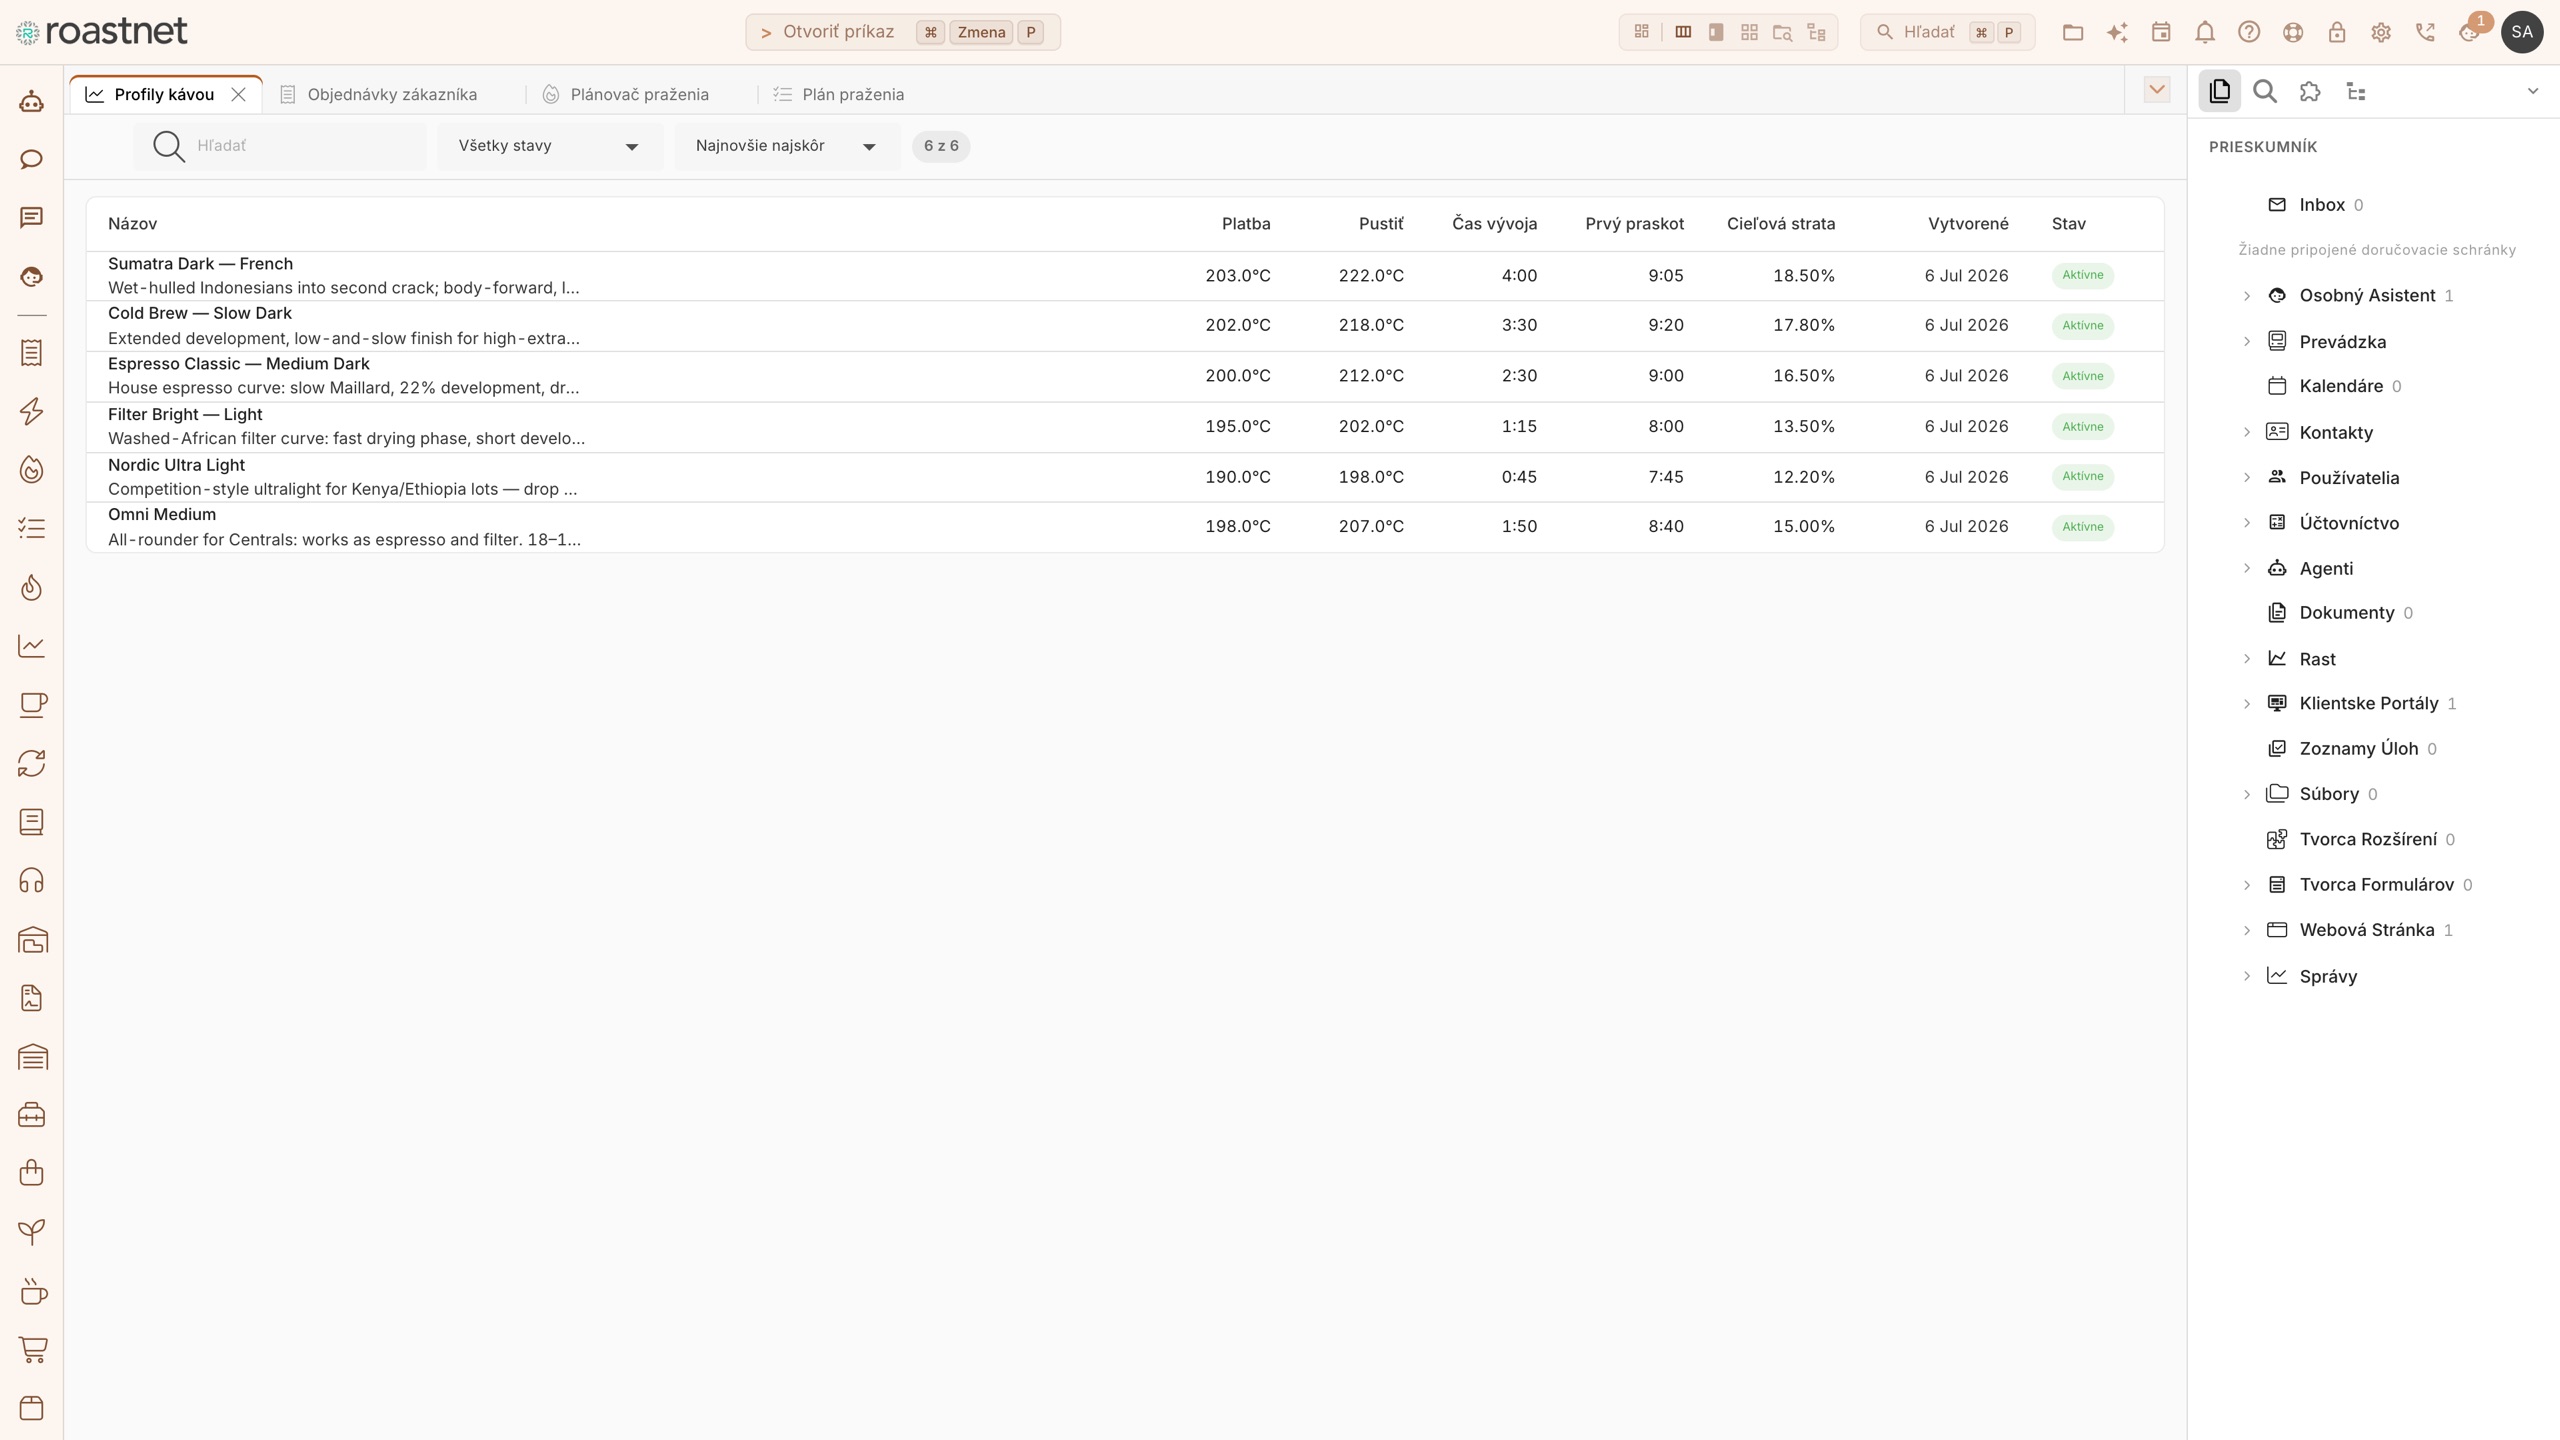2560x1440 pixels.
Task: Select the extensions puzzle icon in right panel
Action: click(2310, 92)
